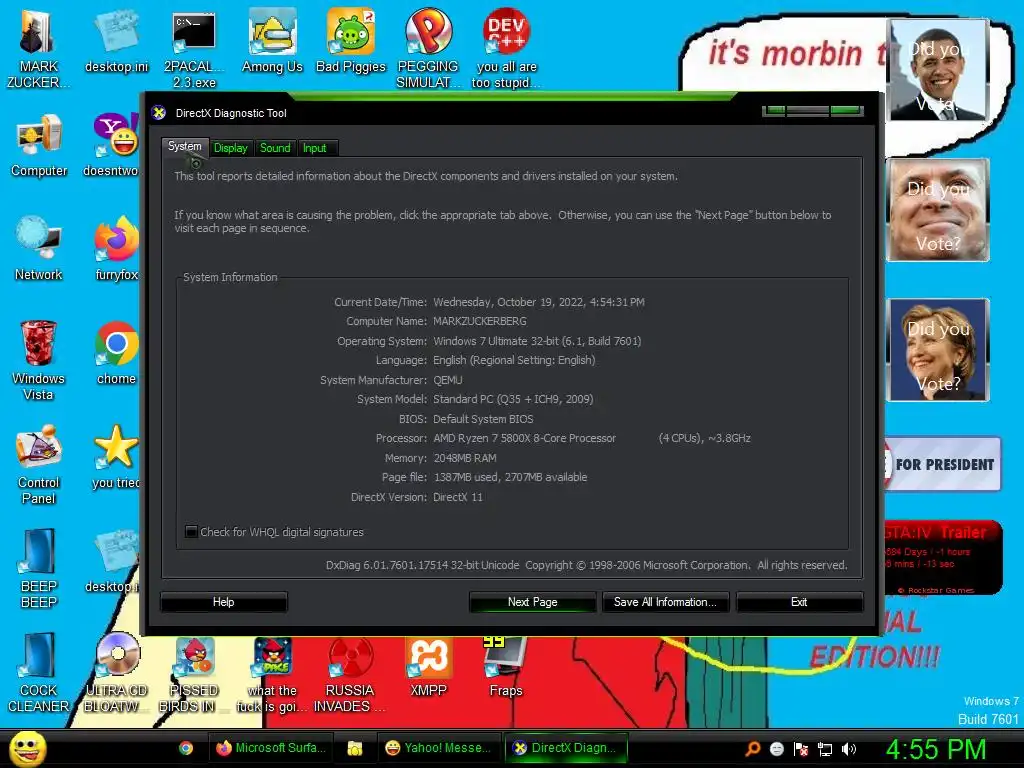Open the Computer desktop icon
The width and height of the screenshot is (1024, 768).
tap(39, 145)
